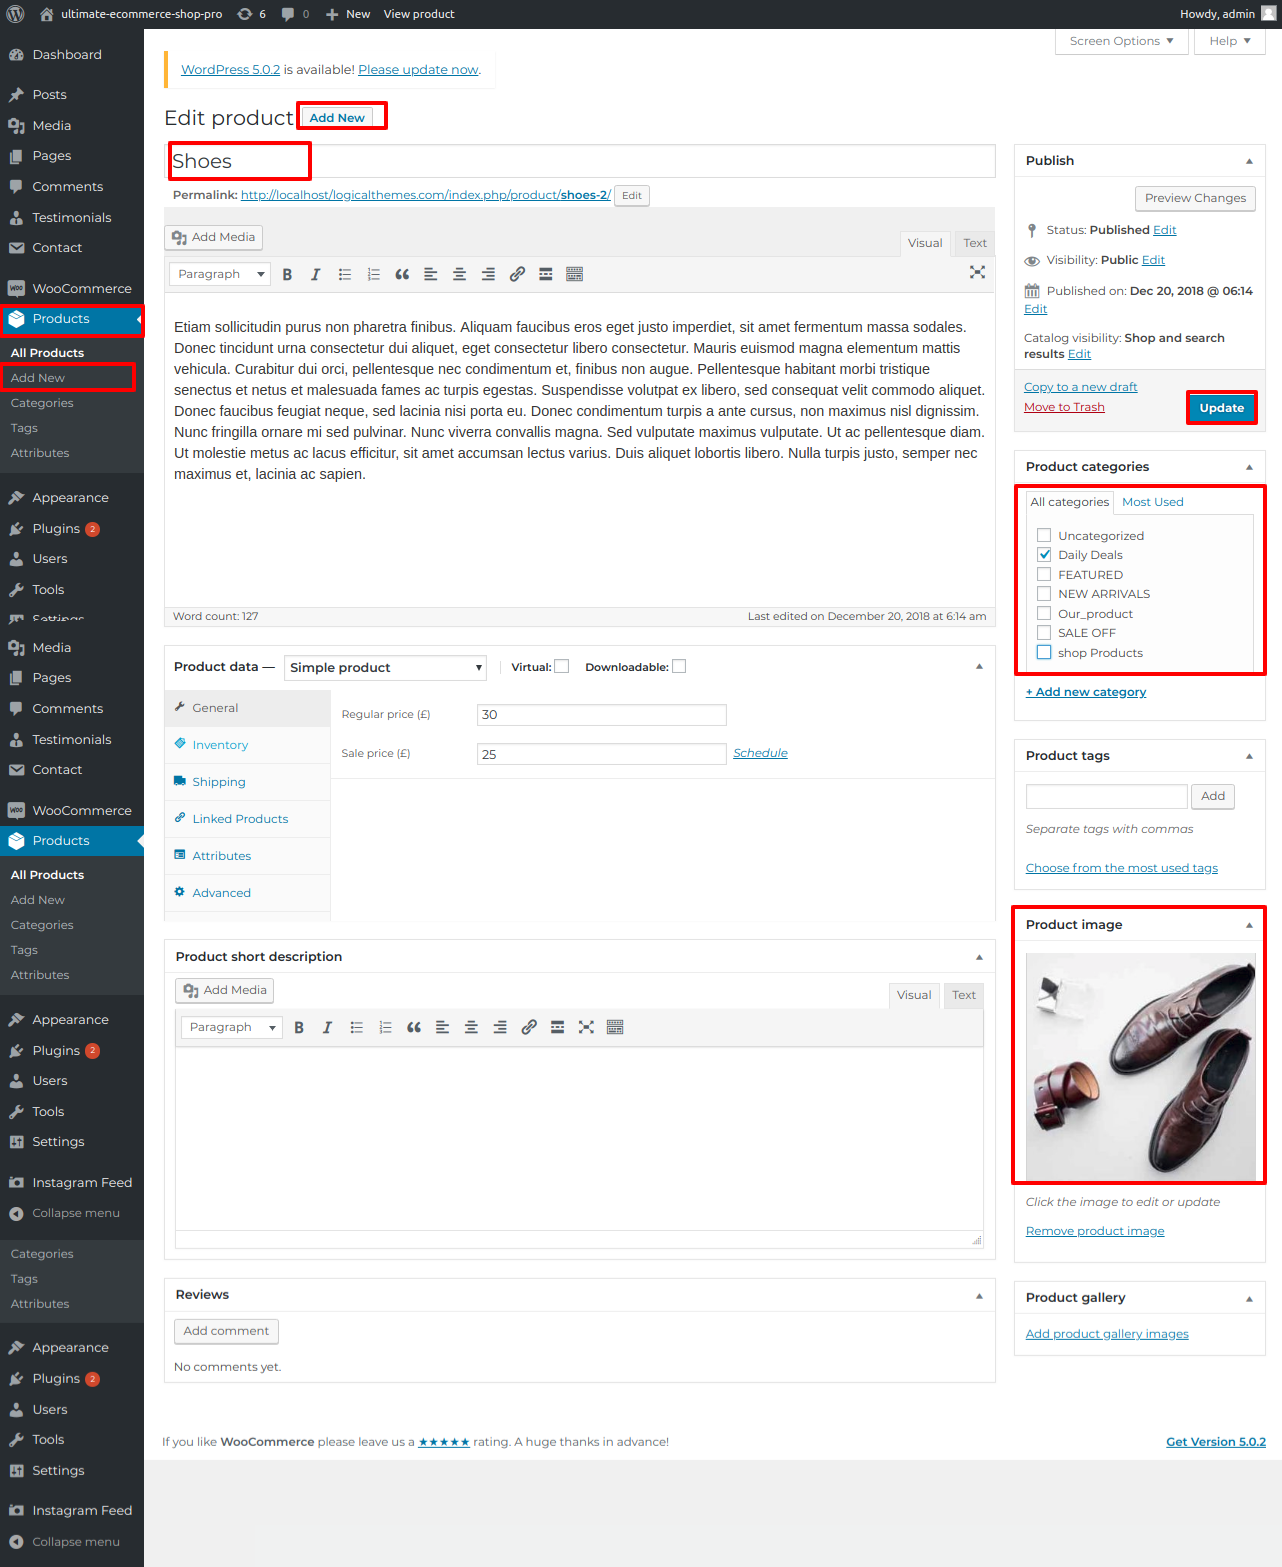This screenshot has width=1282, height=1567.
Task: Click the Move to Trash link
Action: [1064, 407]
